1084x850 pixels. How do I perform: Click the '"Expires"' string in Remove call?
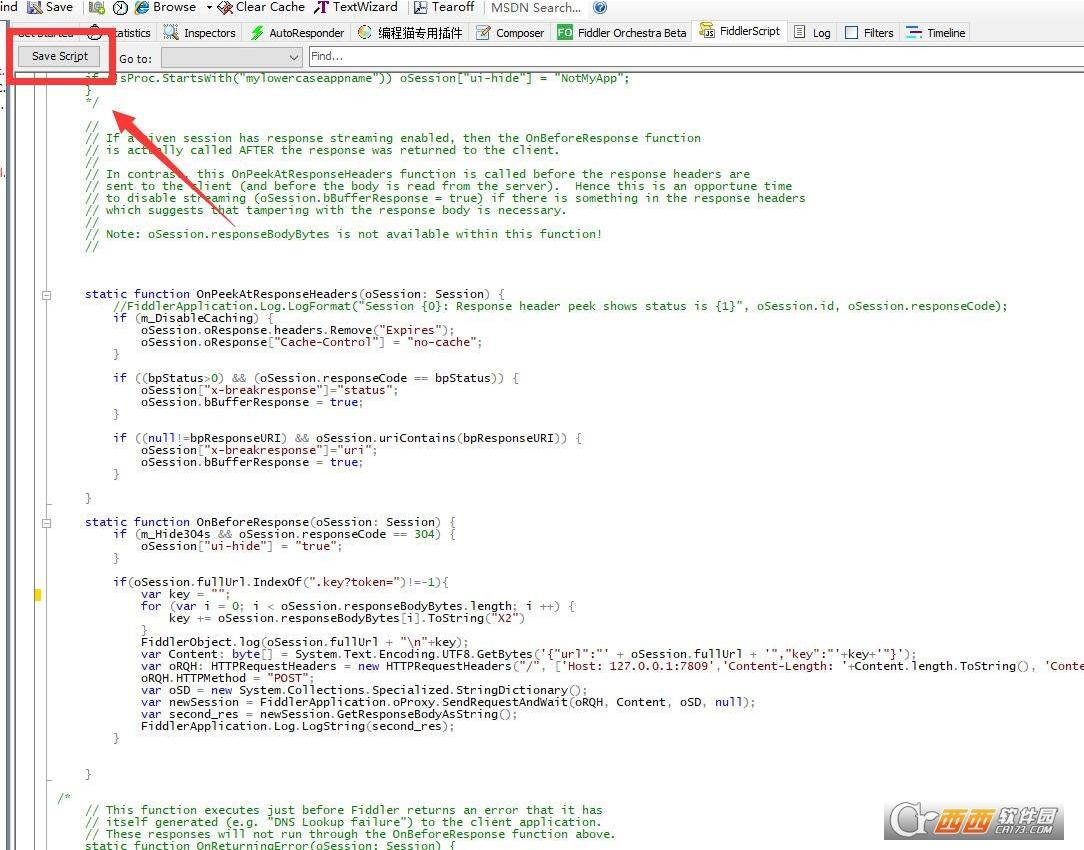(x=410, y=330)
